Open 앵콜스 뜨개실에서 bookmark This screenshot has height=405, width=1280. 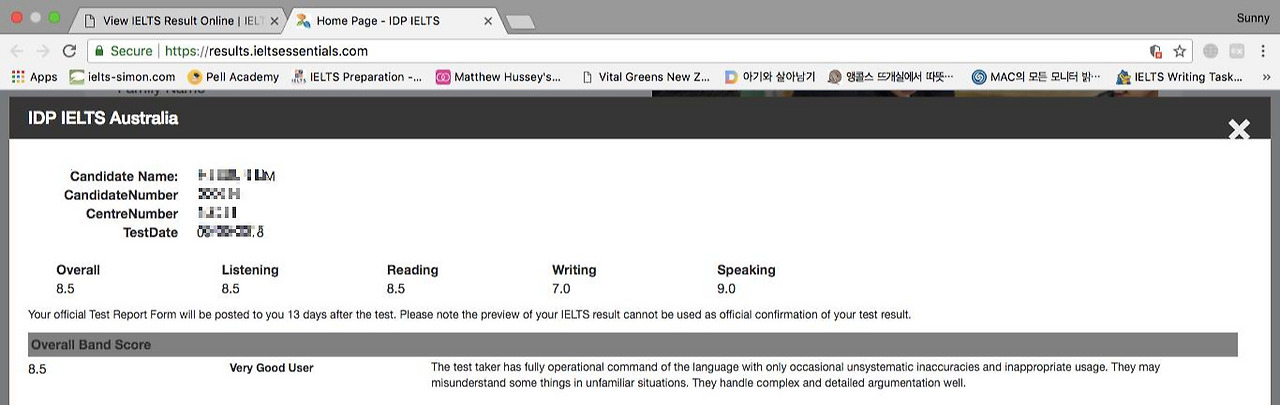click(891, 77)
